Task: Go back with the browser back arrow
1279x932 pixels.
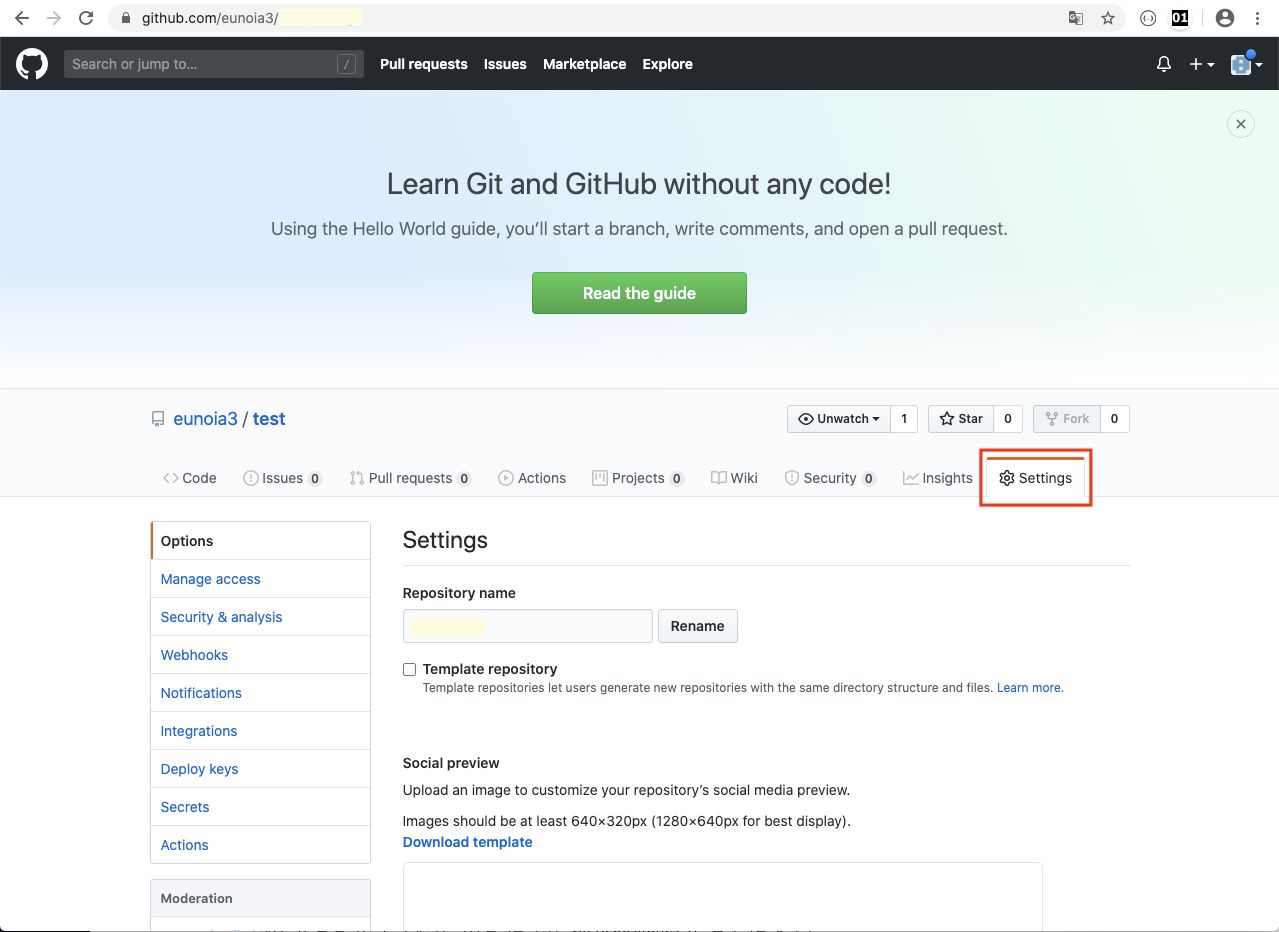Action: pos(22,18)
